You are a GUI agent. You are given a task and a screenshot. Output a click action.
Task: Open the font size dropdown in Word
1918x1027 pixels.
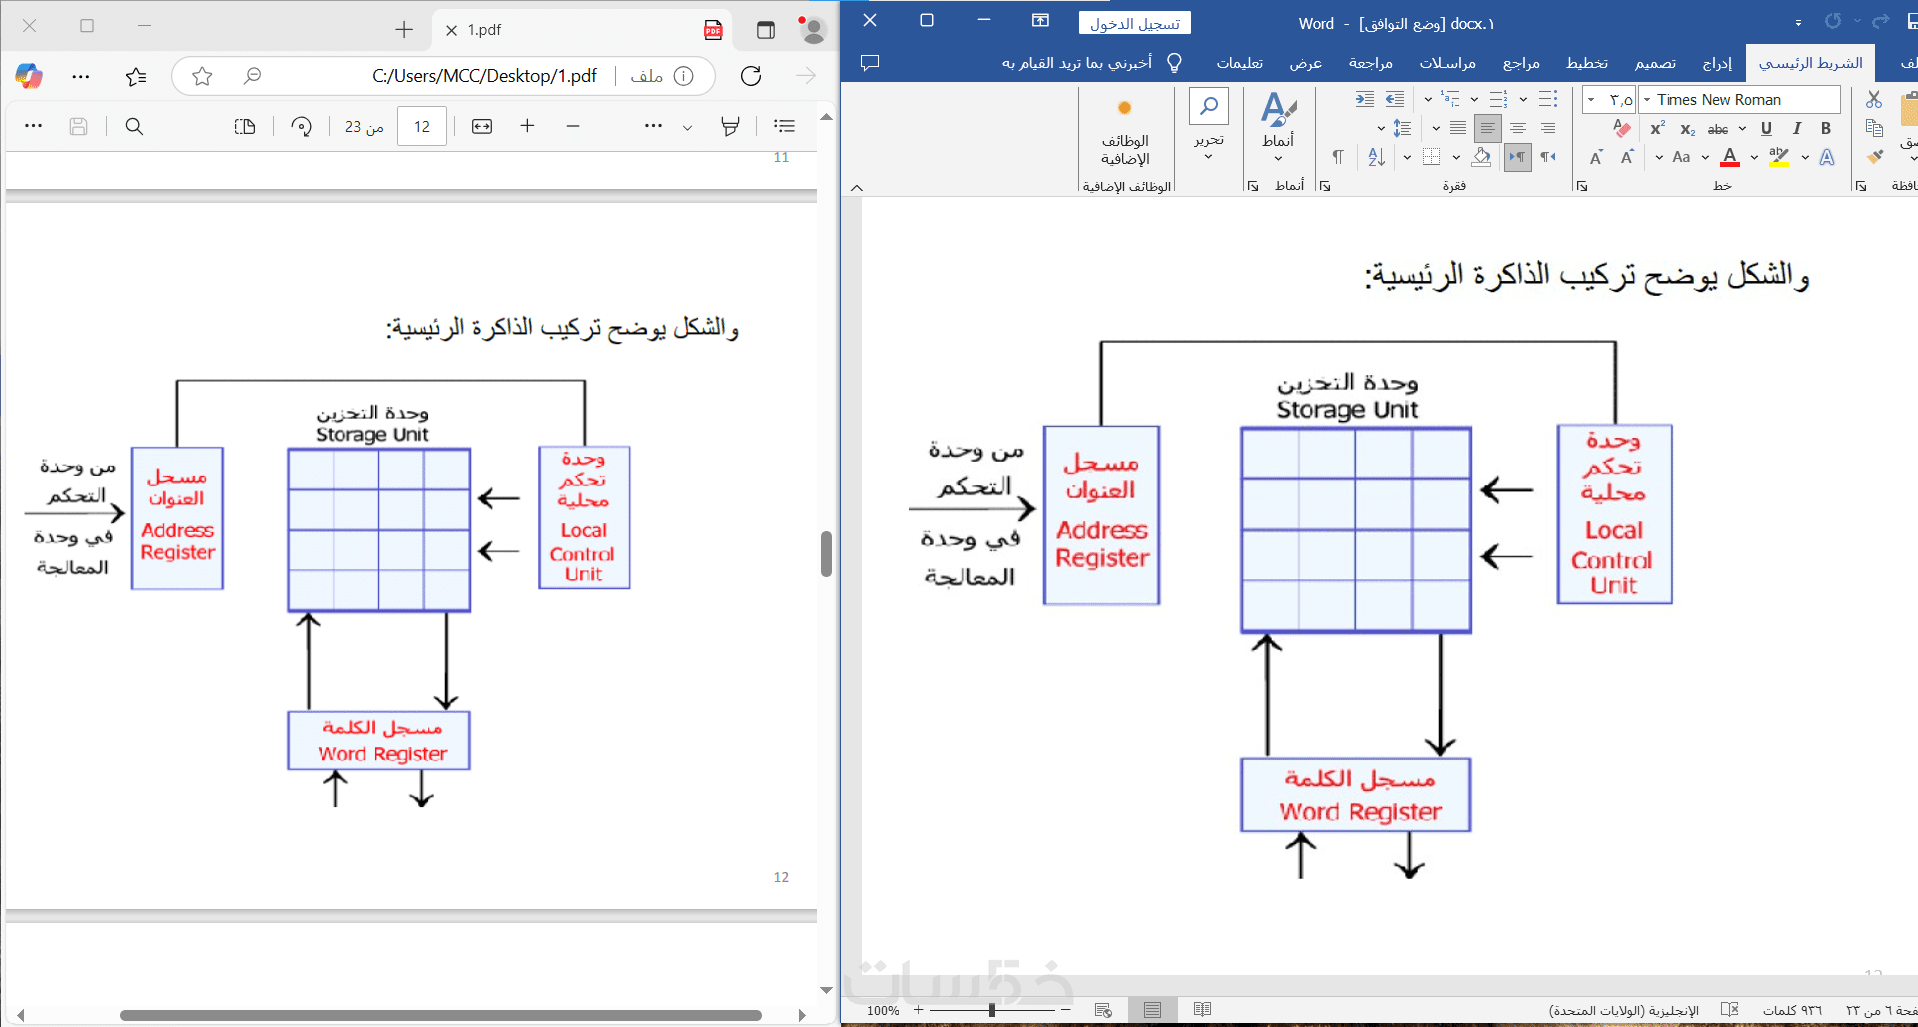(x=1591, y=100)
